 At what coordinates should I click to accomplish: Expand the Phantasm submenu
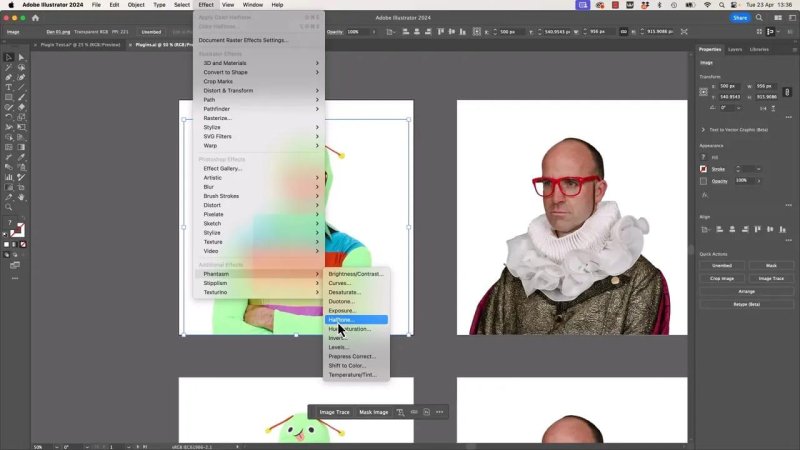point(259,274)
